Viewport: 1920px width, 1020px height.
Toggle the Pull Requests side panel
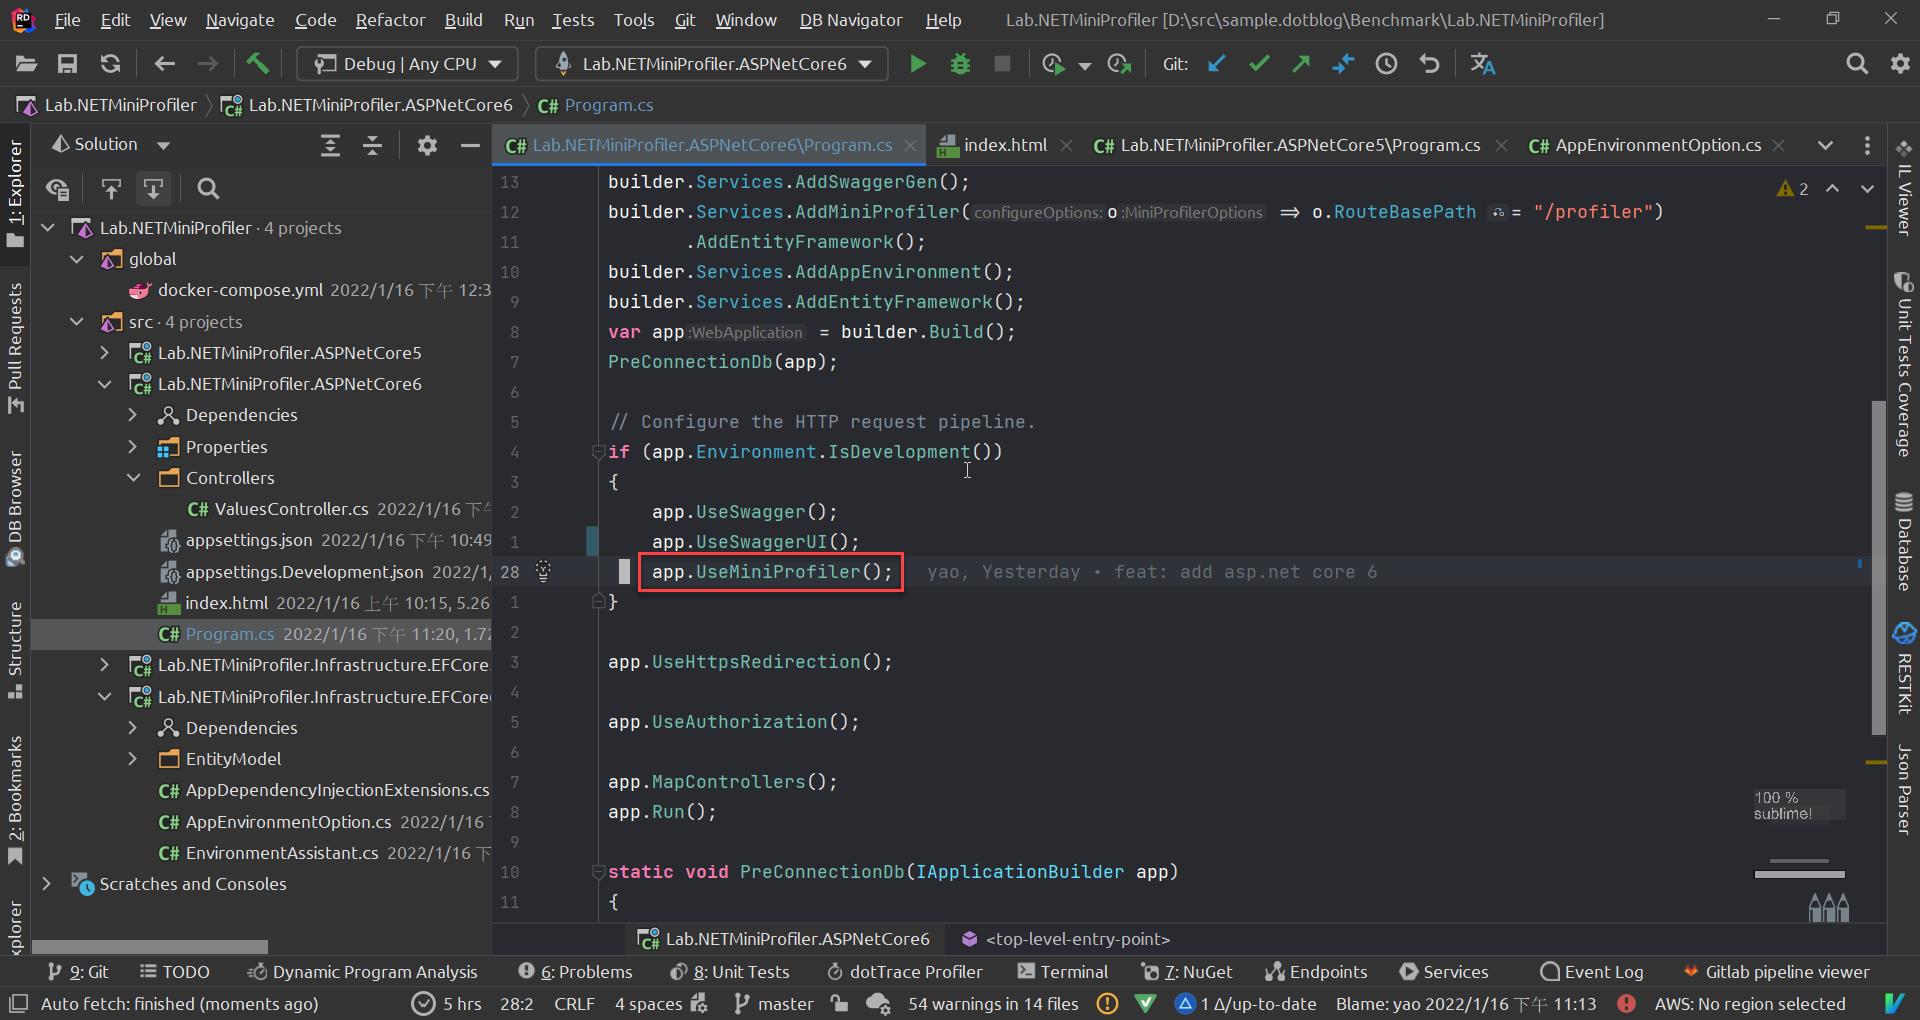pyautogui.click(x=15, y=348)
